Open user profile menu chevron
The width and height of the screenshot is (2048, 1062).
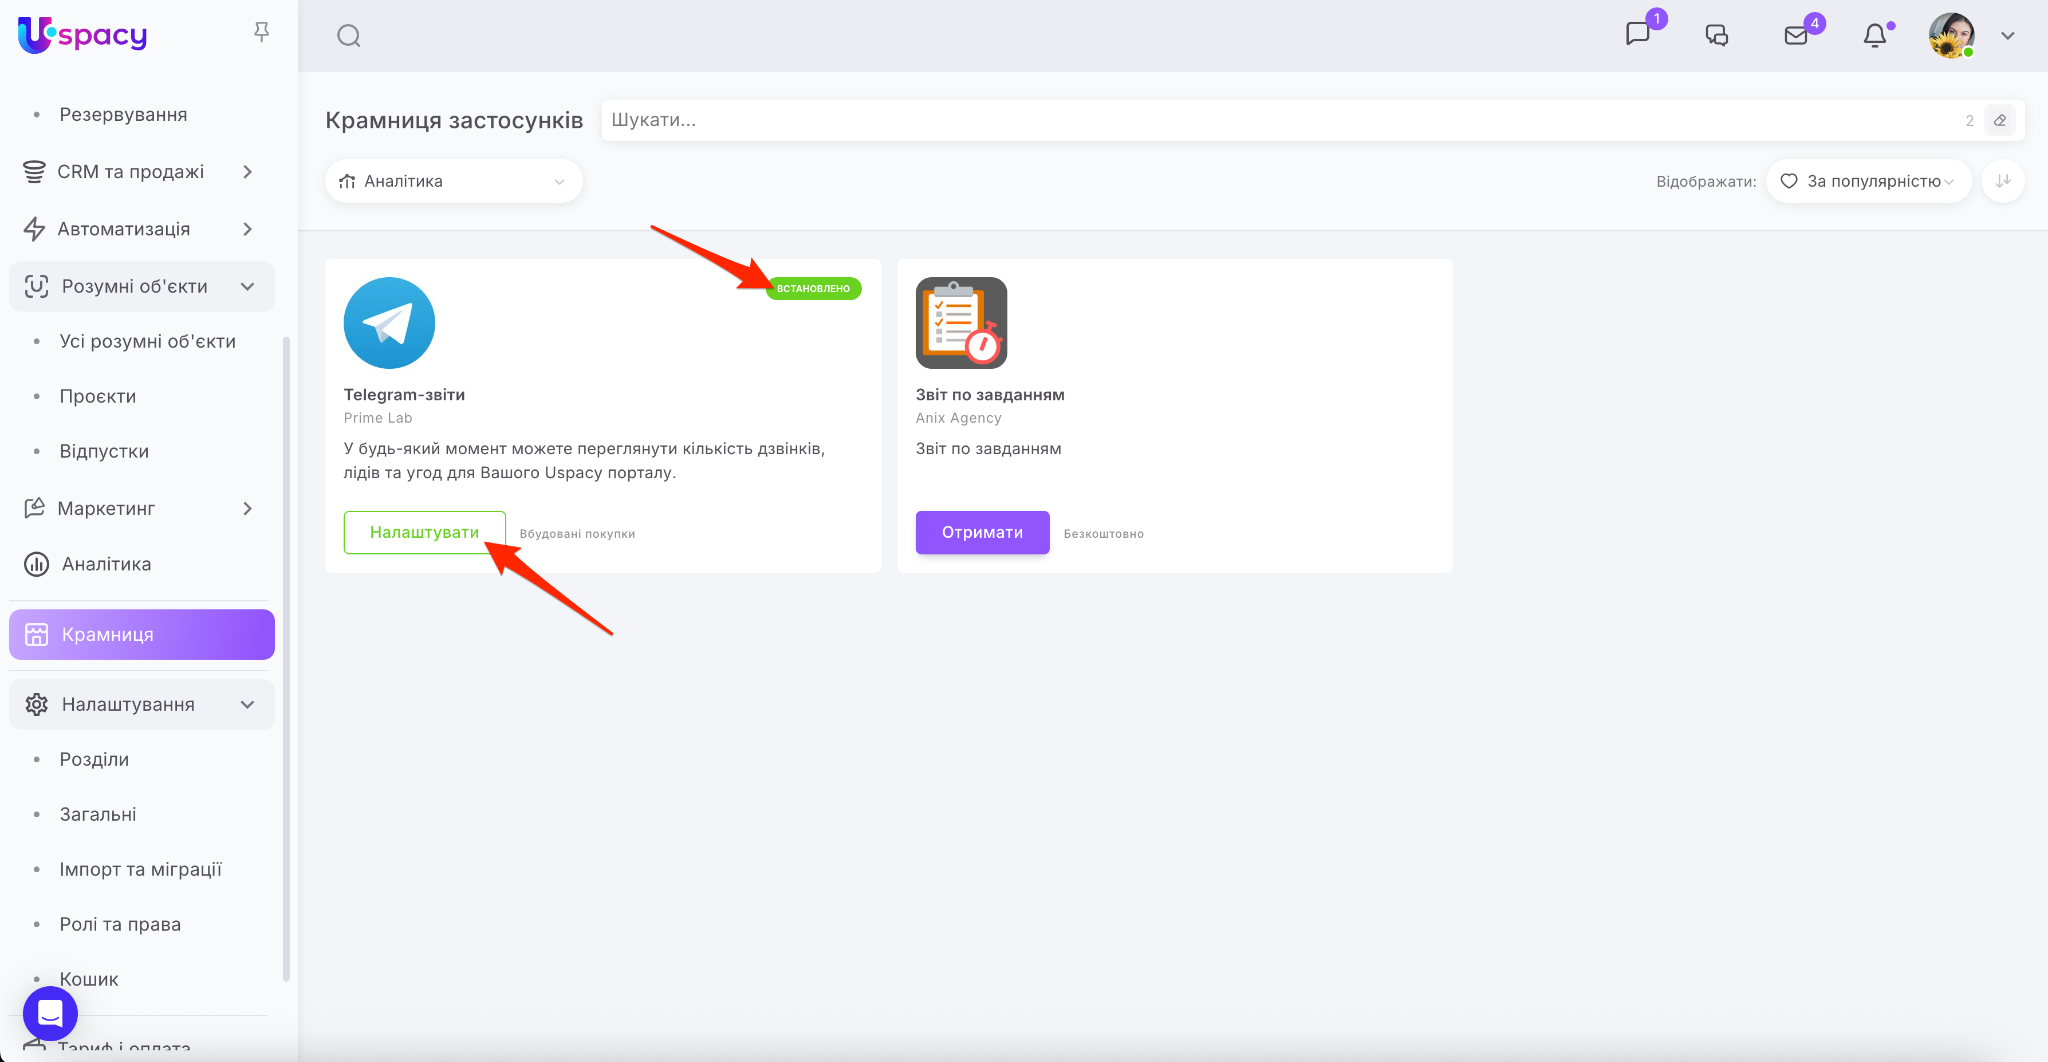(2007, 36)
